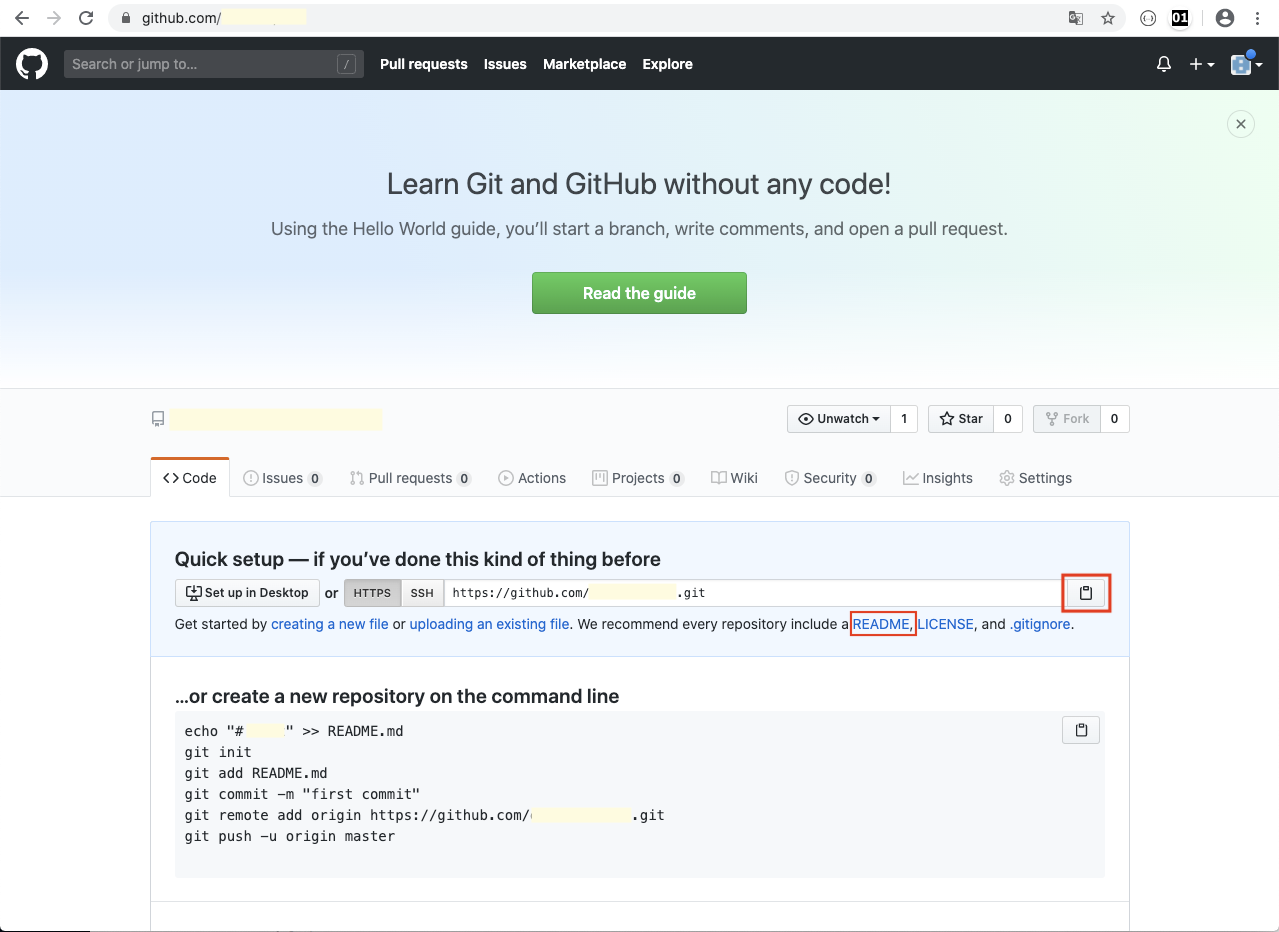Click the Fork button
The height and width of the screenshot is (932, 1279).
[x=1067, y=419]
